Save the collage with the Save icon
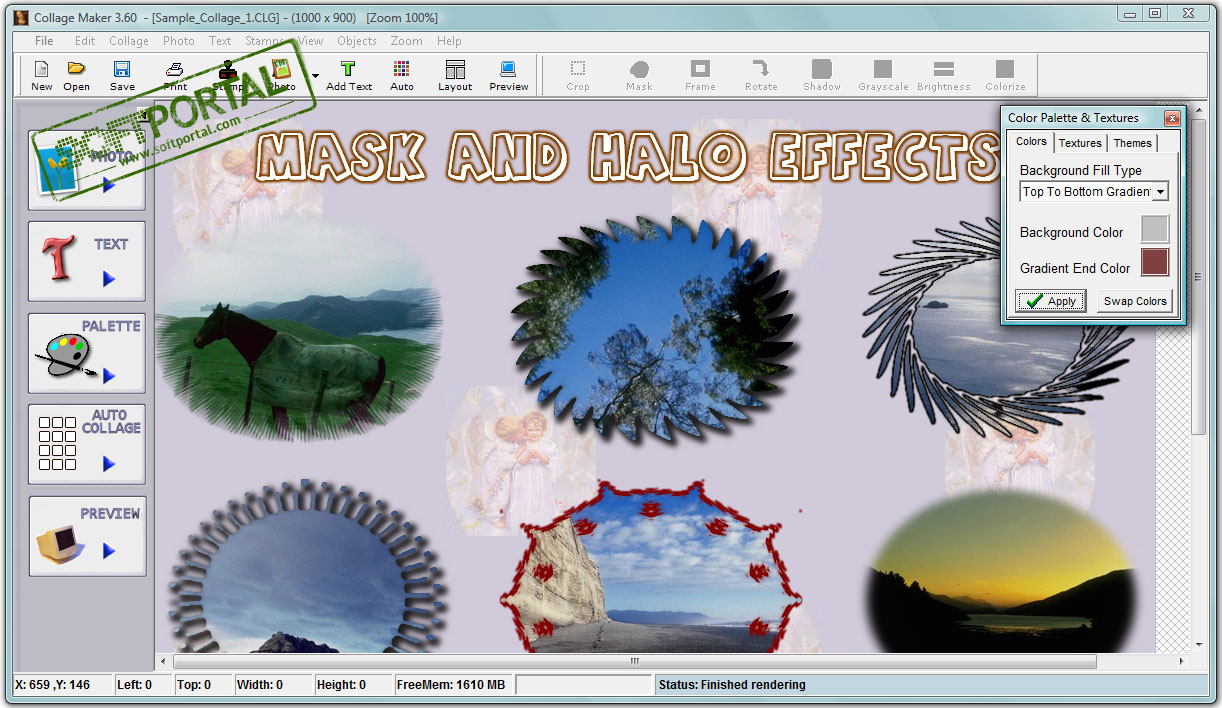Screen dimensions: 1222x708 122,75
